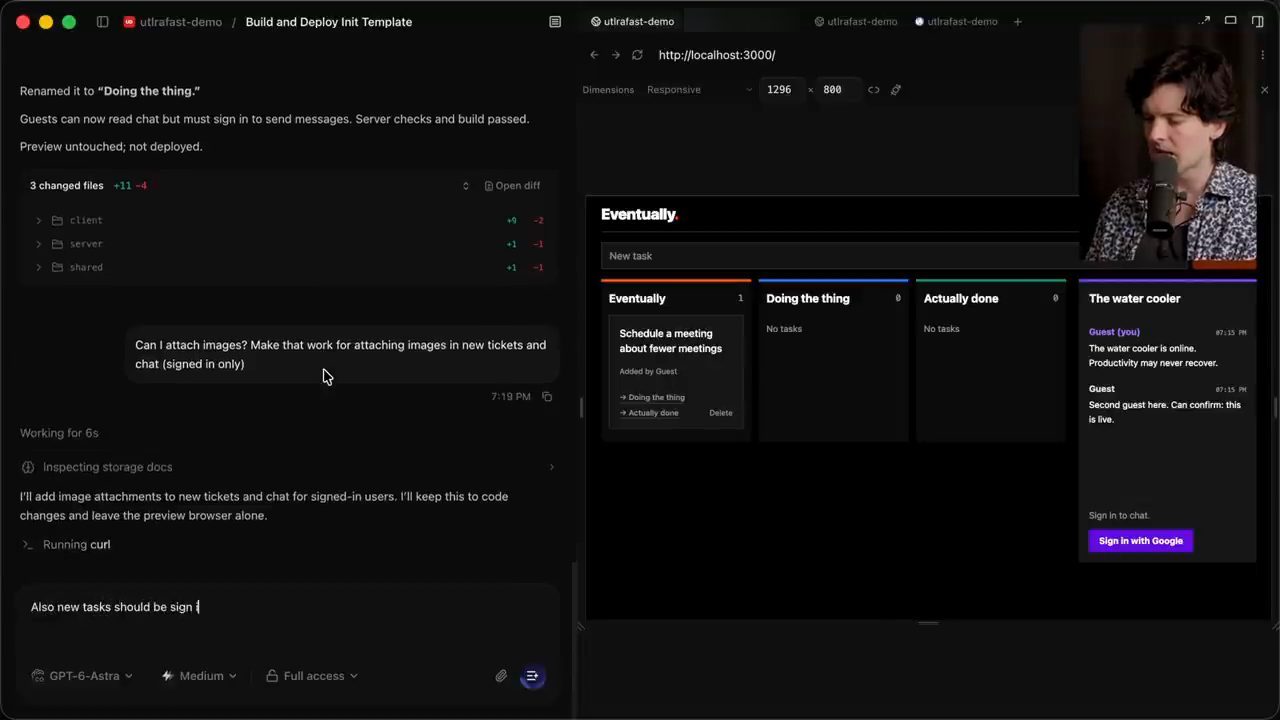Click the edit pencil icon near dimensions

(x=896, y=90)
